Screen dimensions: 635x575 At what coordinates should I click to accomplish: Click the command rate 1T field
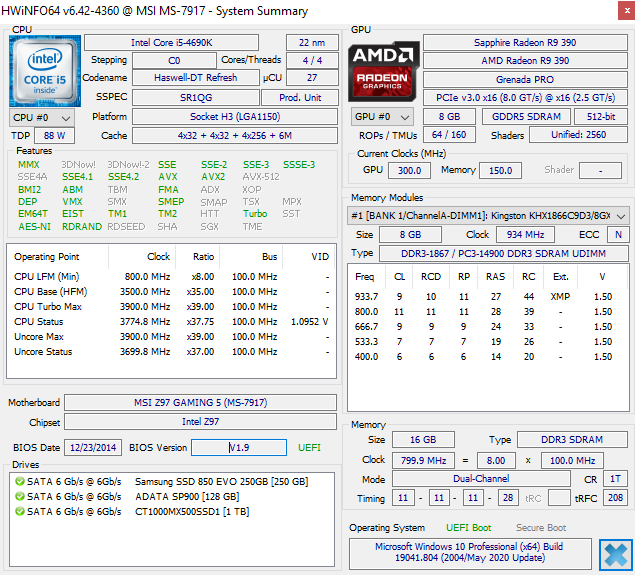(615, 479)
